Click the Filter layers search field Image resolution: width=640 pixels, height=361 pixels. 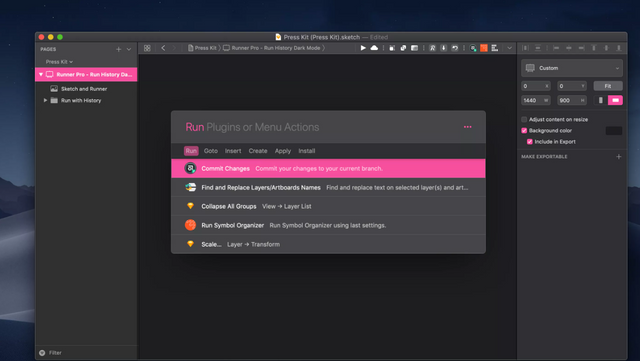pyautogui.click(x=86, y=353)
